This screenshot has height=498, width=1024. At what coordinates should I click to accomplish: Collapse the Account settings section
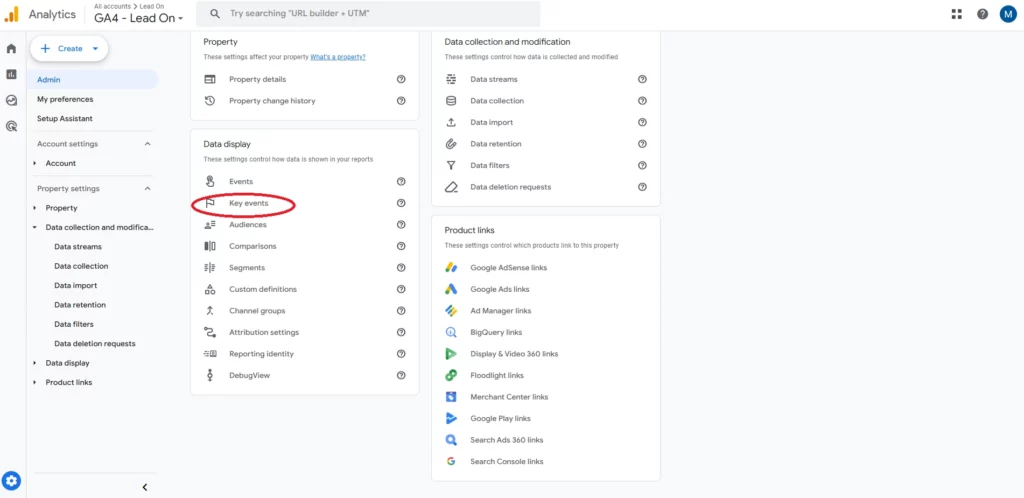pos(148,144)
